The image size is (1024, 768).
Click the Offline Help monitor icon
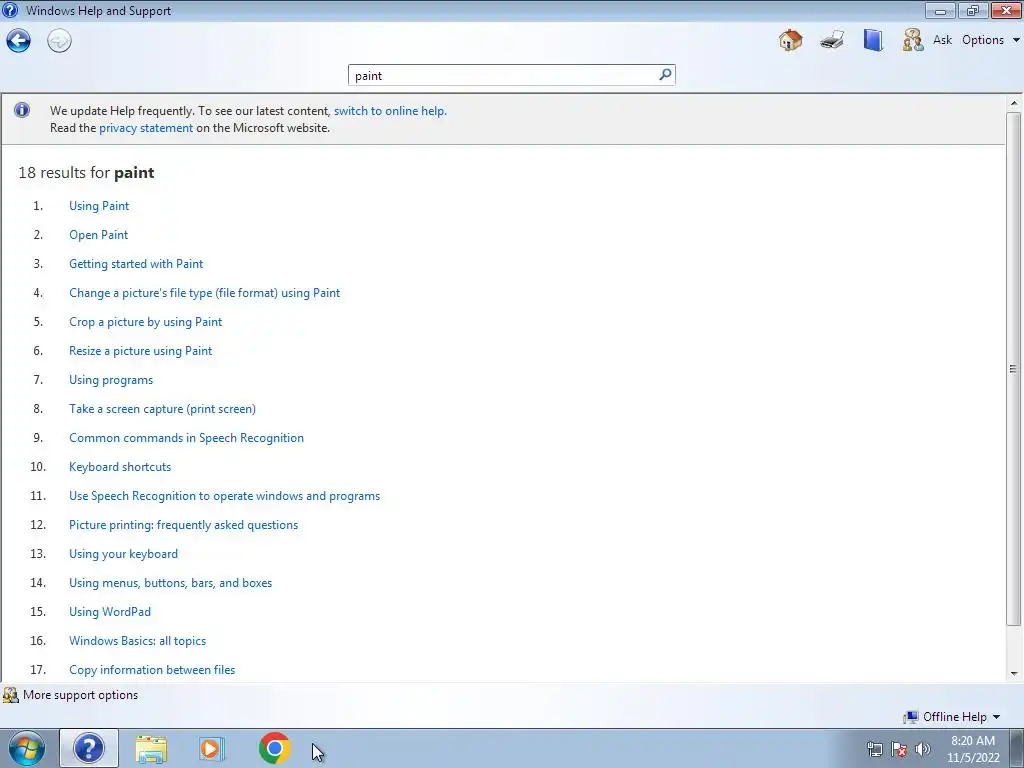[911, 717]
